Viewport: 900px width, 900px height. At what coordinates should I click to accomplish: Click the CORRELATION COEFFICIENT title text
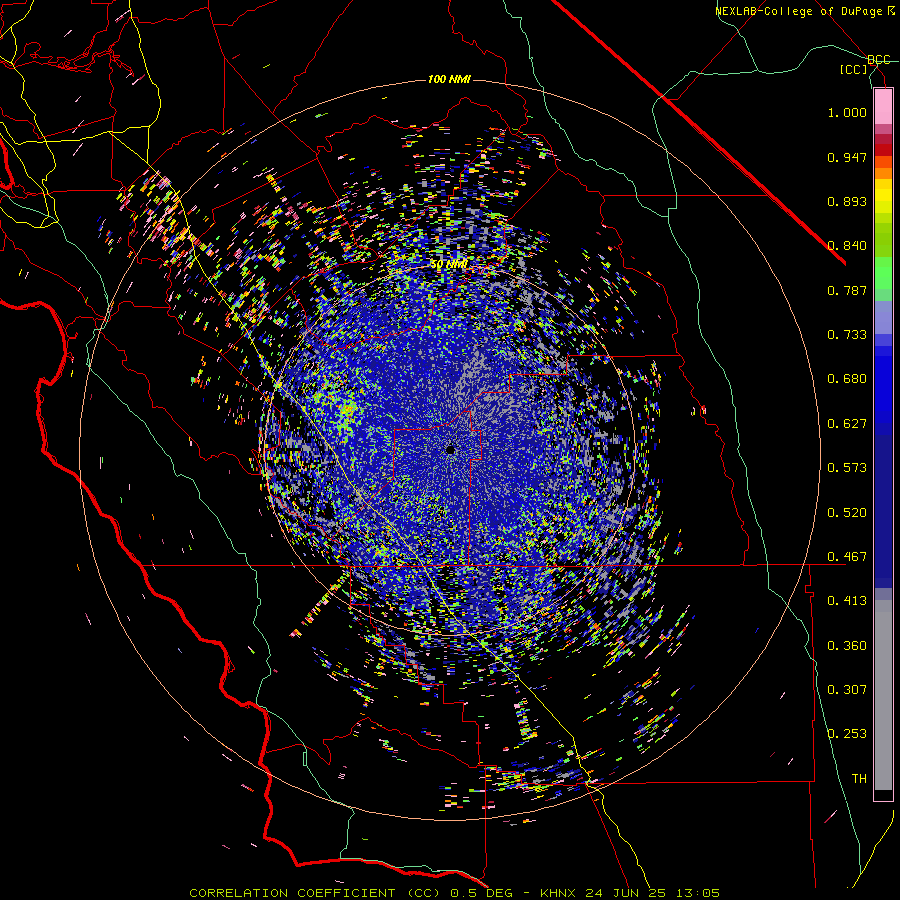292,893
